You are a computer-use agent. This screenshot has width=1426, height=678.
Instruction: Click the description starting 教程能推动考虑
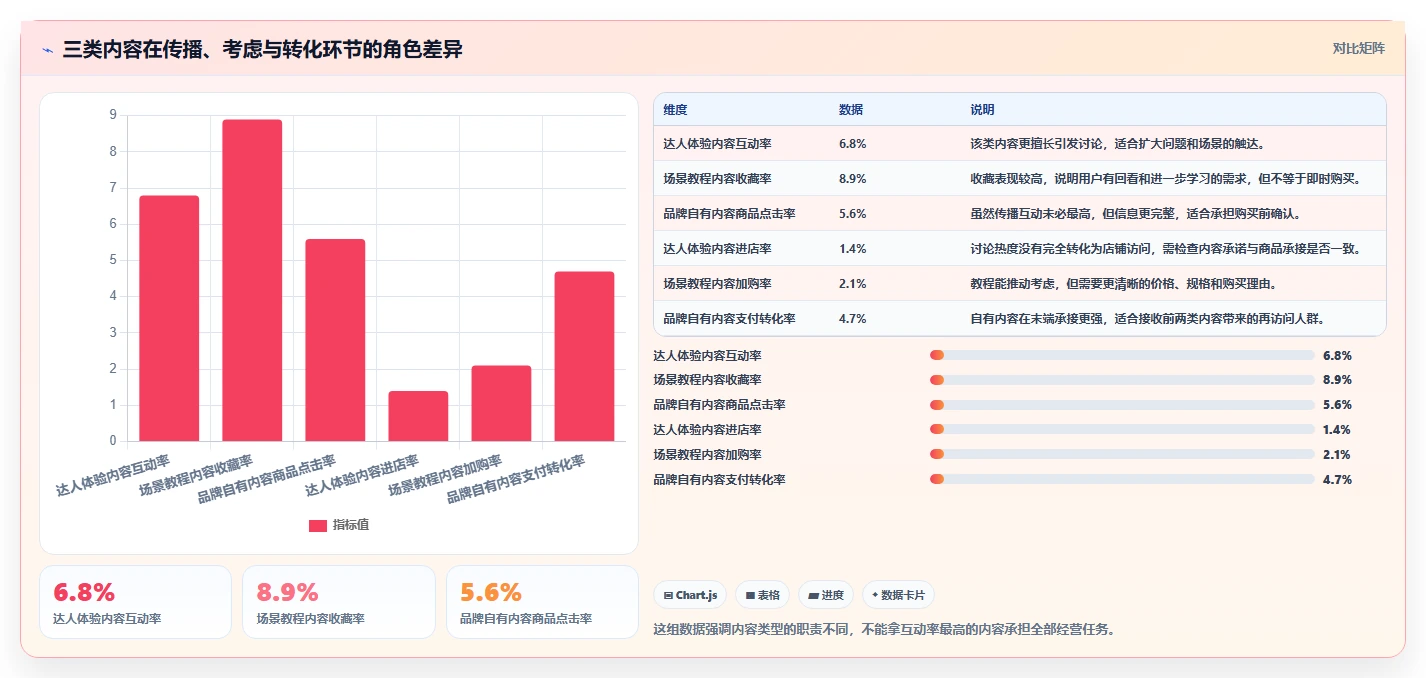[1125, 284]
